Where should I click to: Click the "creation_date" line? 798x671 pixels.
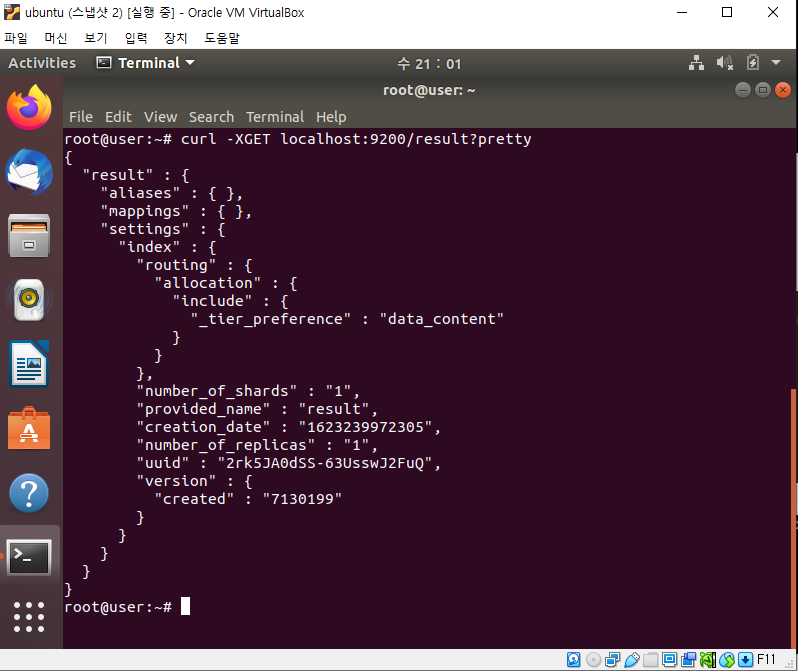[x=288, y=427]
